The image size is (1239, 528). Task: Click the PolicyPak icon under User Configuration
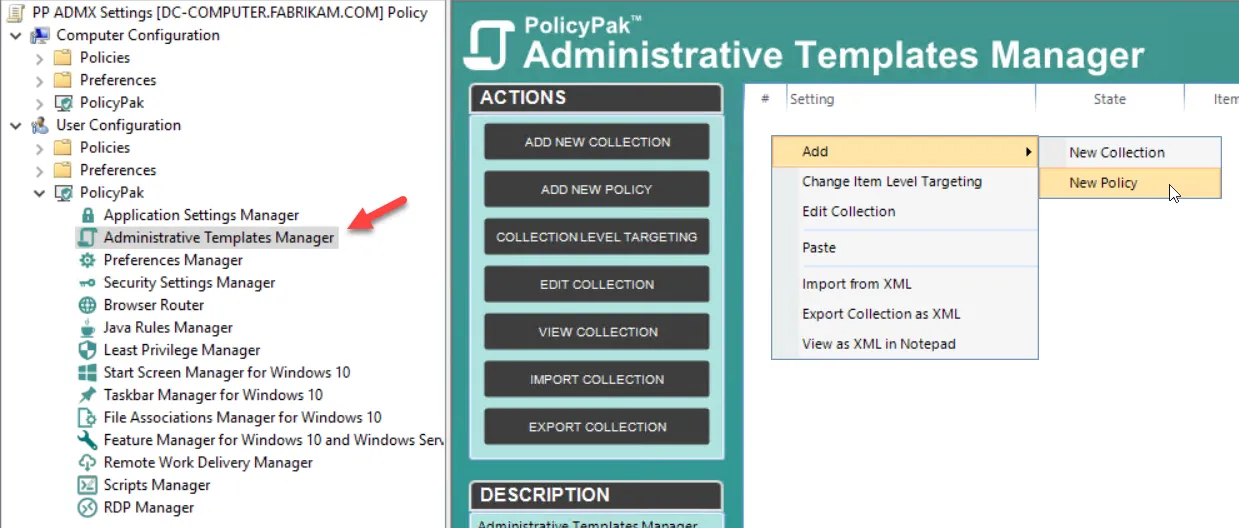(x=63, y=193)
